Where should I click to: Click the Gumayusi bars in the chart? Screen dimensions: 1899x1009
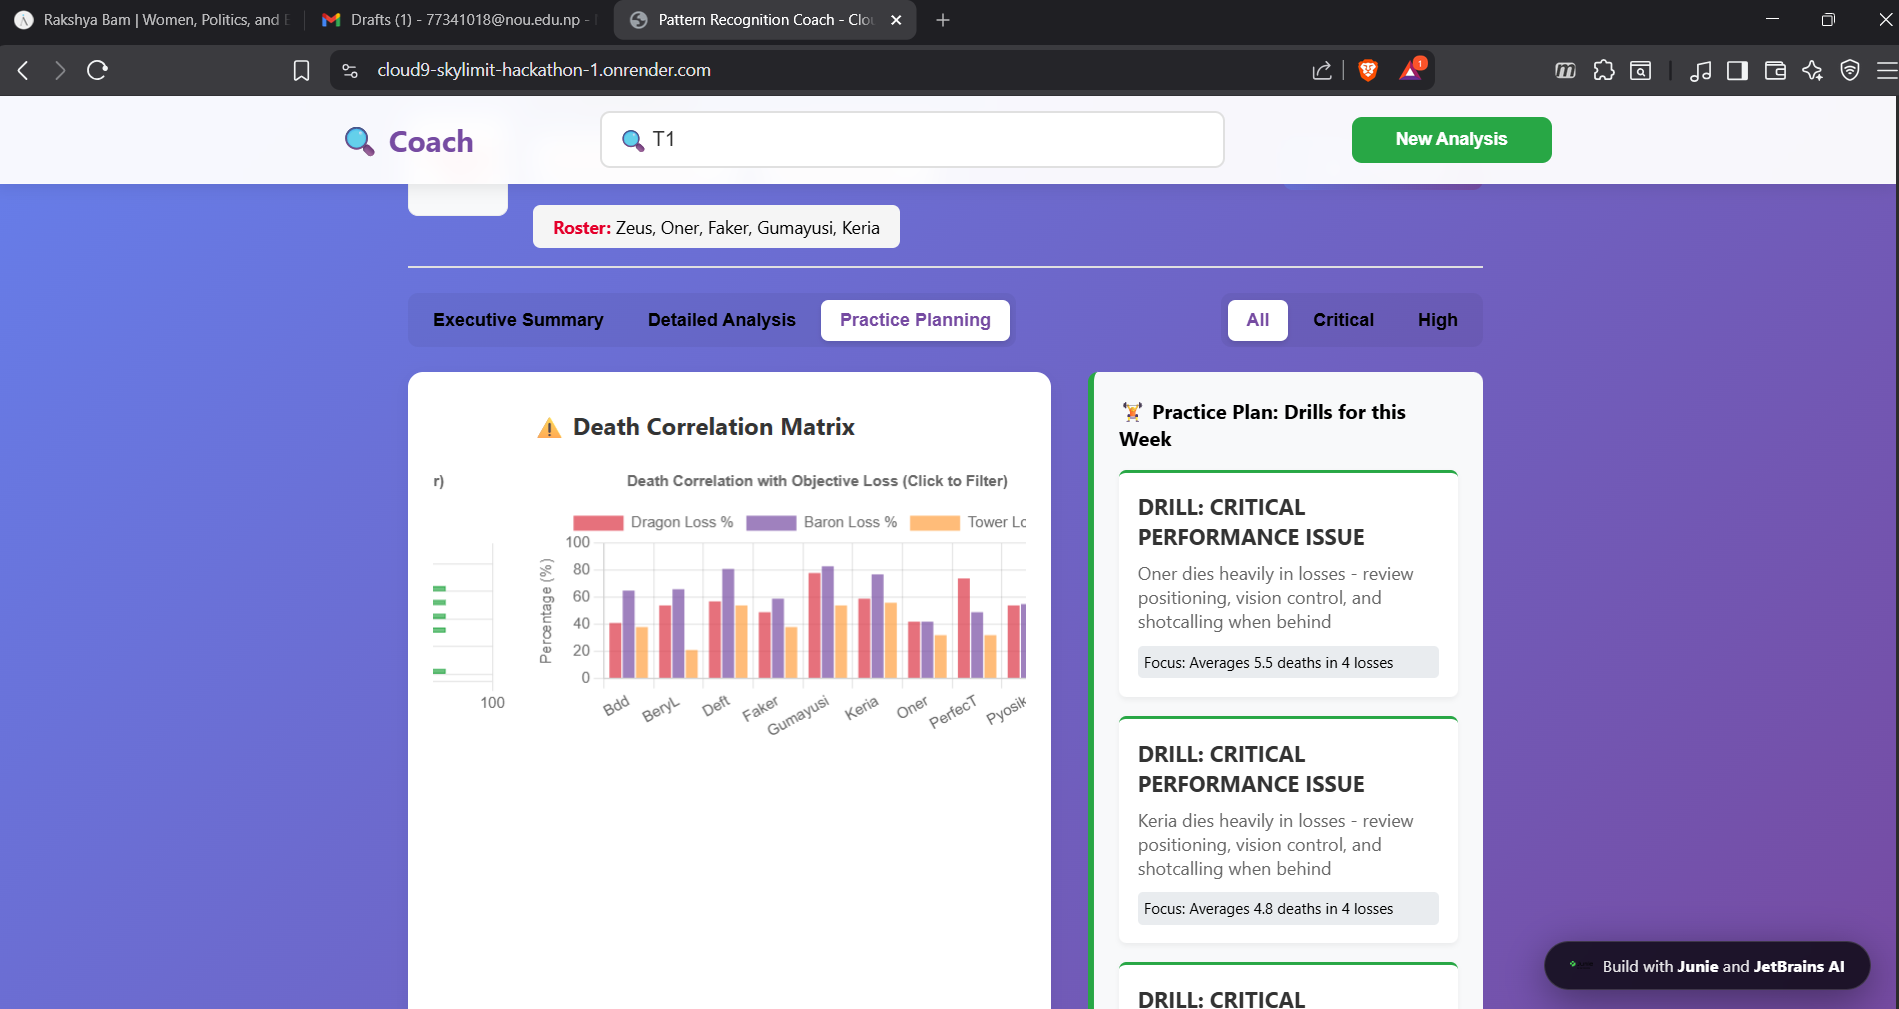[828, 622]
